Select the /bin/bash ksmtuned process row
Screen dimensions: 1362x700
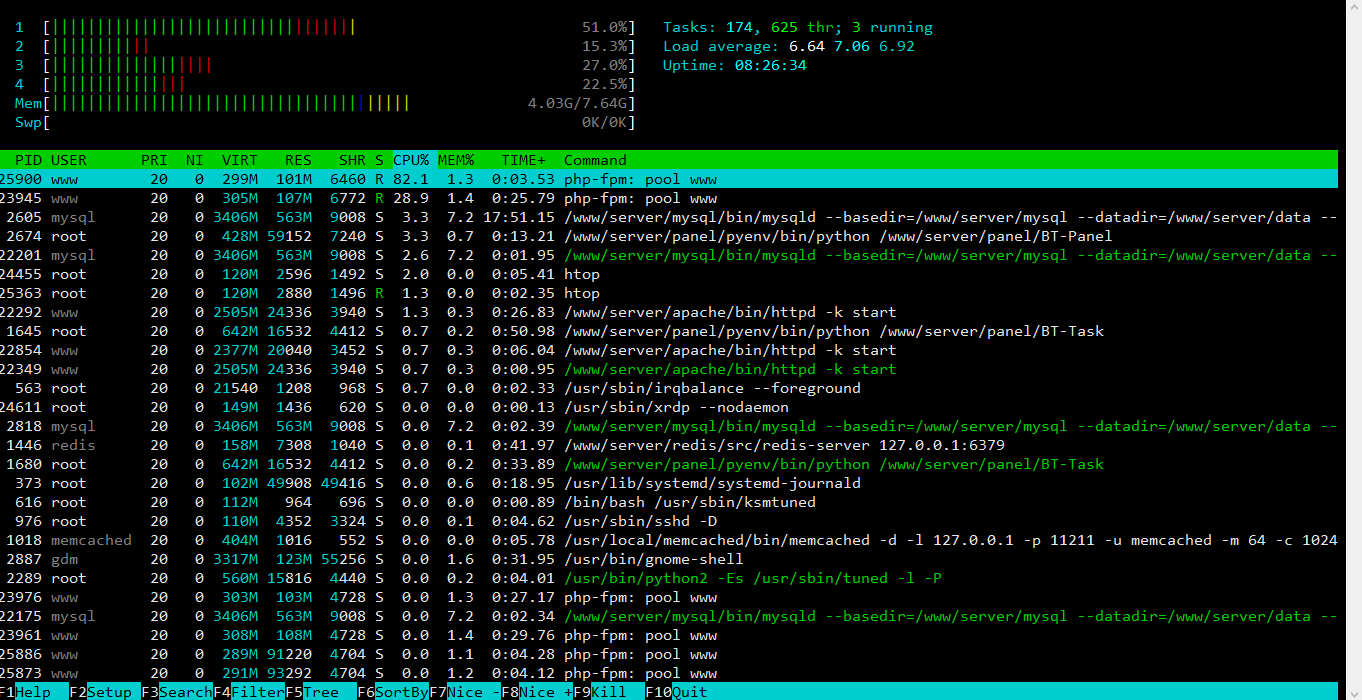[669, 502]
